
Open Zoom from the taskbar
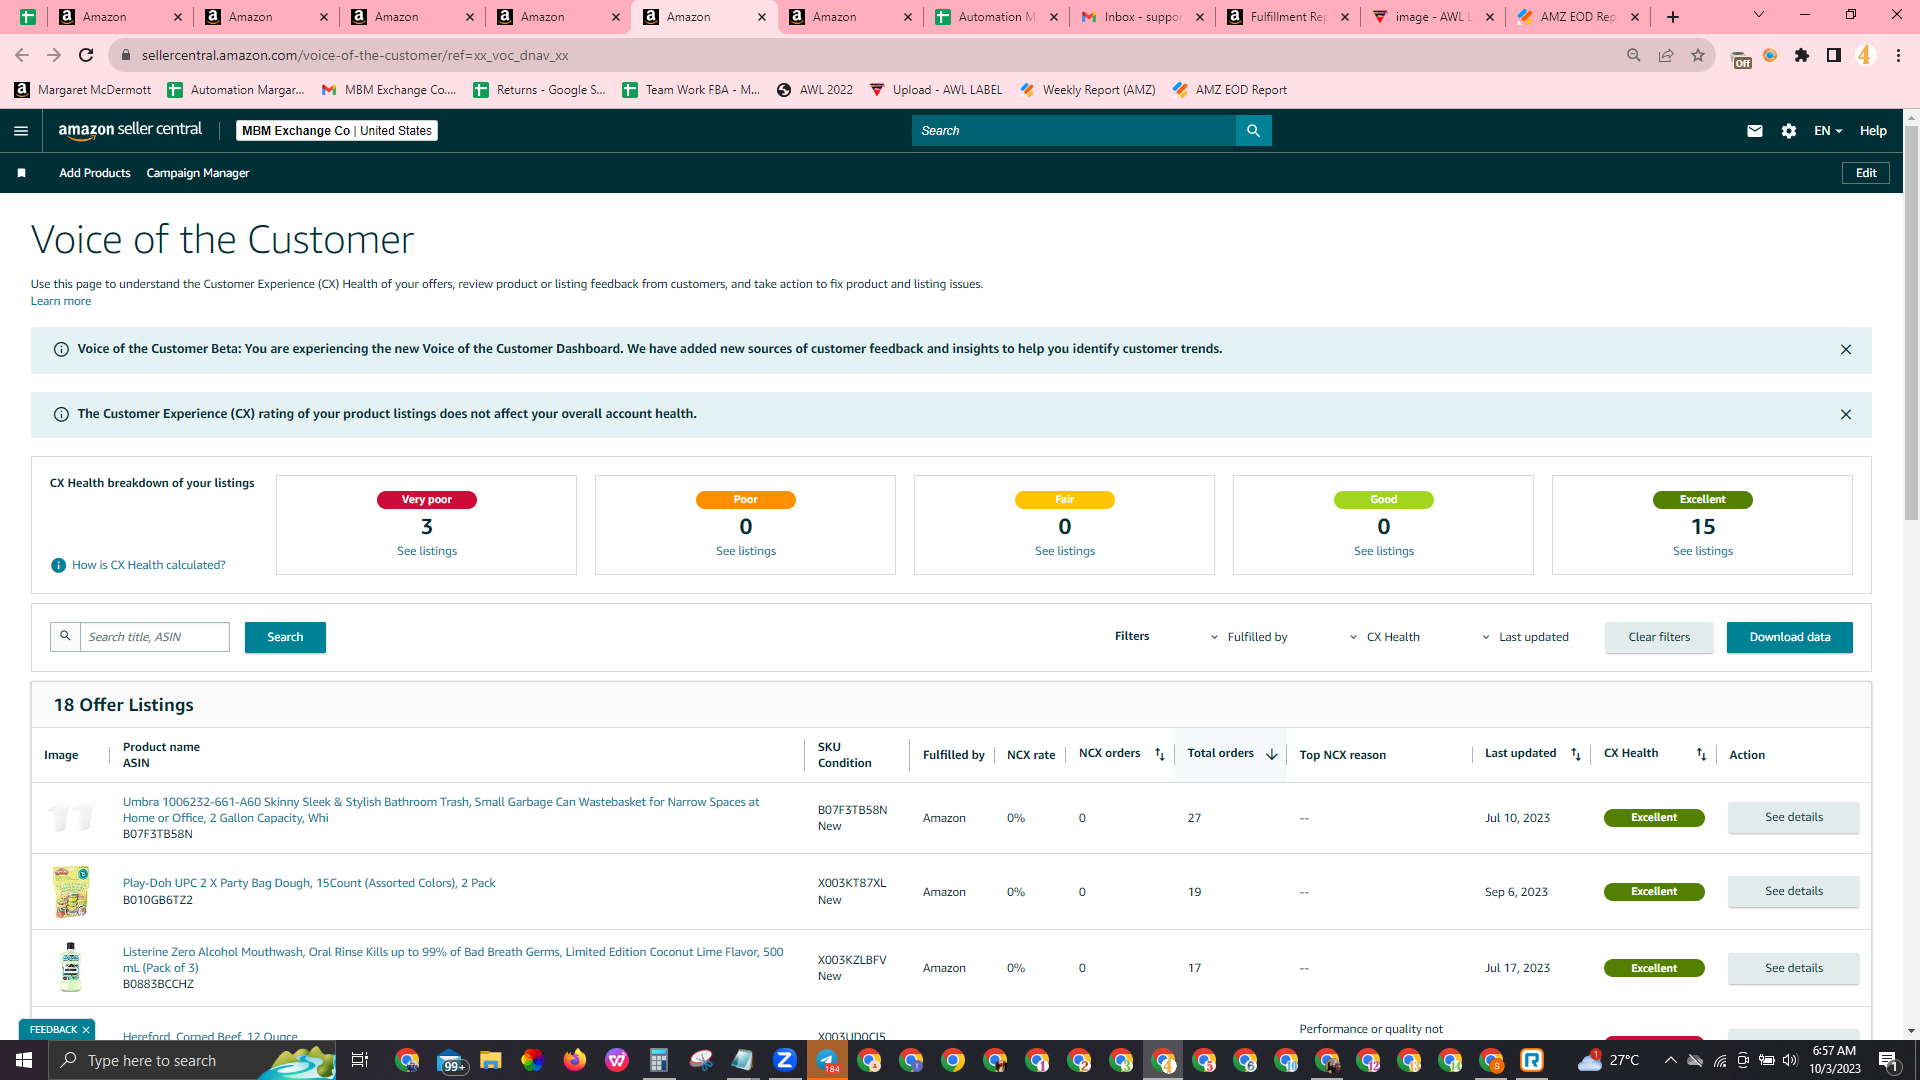point(785,1060)
